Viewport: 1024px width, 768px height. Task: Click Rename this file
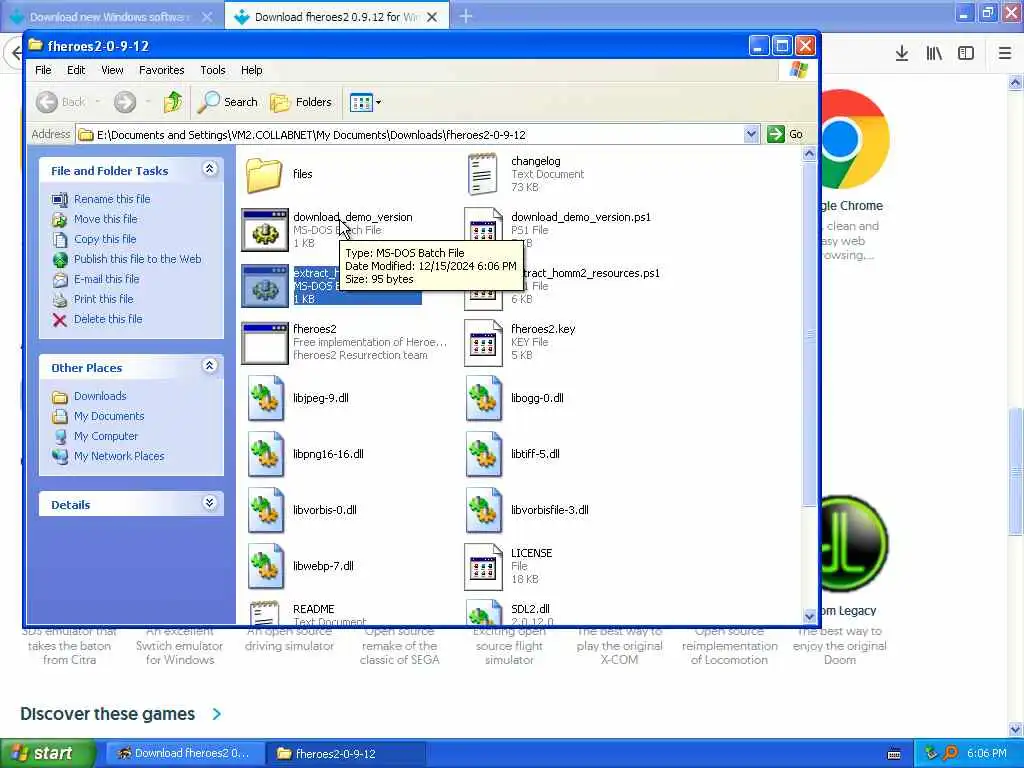(112, 199)
